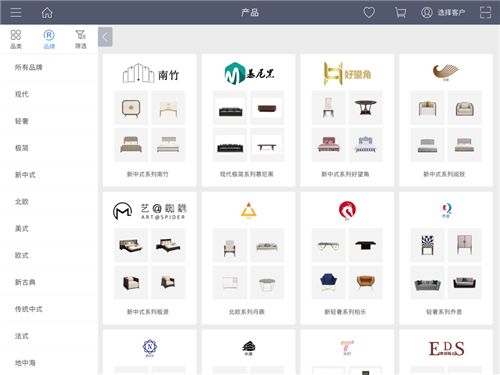Open the 筛选 filter tab
Image resolution: width=500 pixels, height=375 pixels.
[81, 39]
